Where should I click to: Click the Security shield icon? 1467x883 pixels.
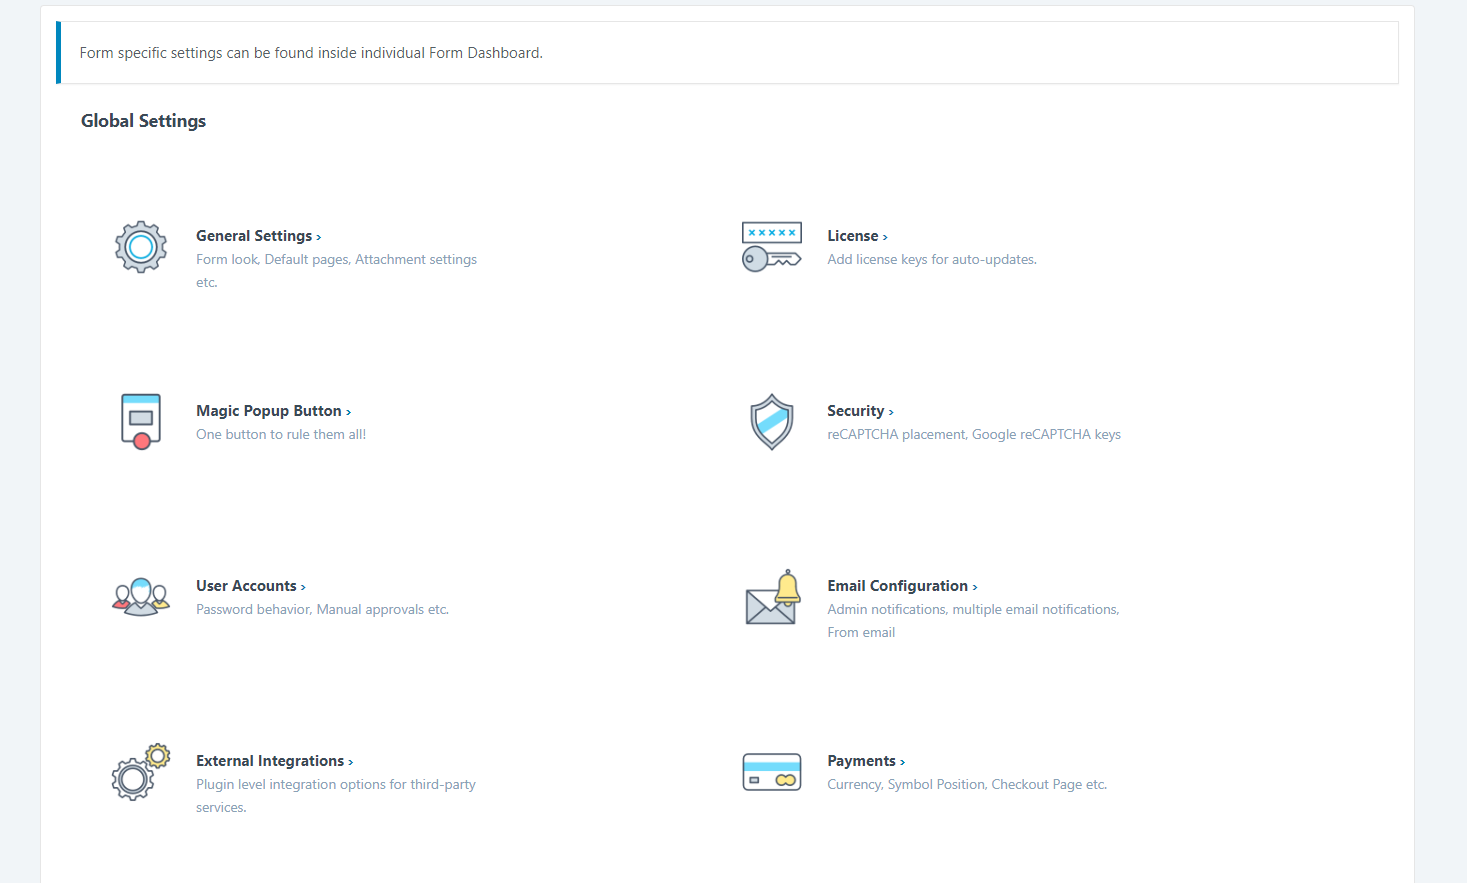[x=771, y=421]
